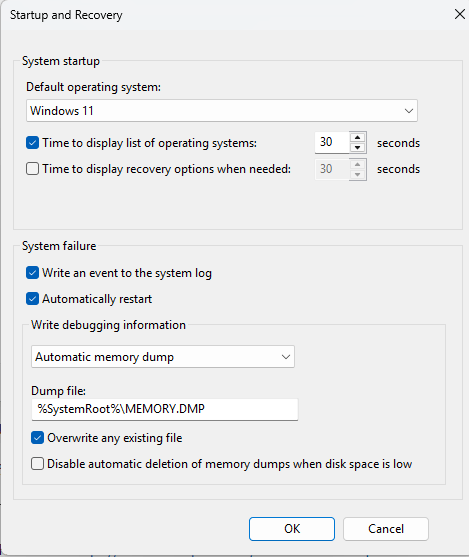Decrease operating systems list display time

point(357,147)
